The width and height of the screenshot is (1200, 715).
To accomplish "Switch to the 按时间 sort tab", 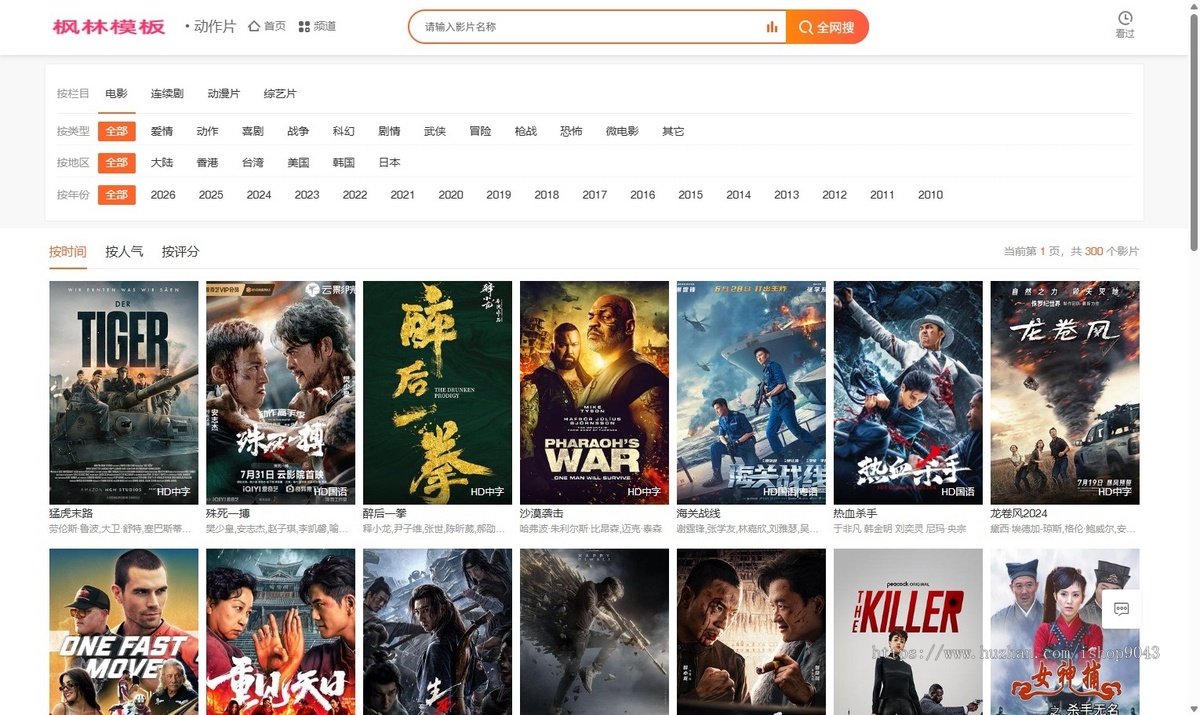I will (x=68, y=252).
